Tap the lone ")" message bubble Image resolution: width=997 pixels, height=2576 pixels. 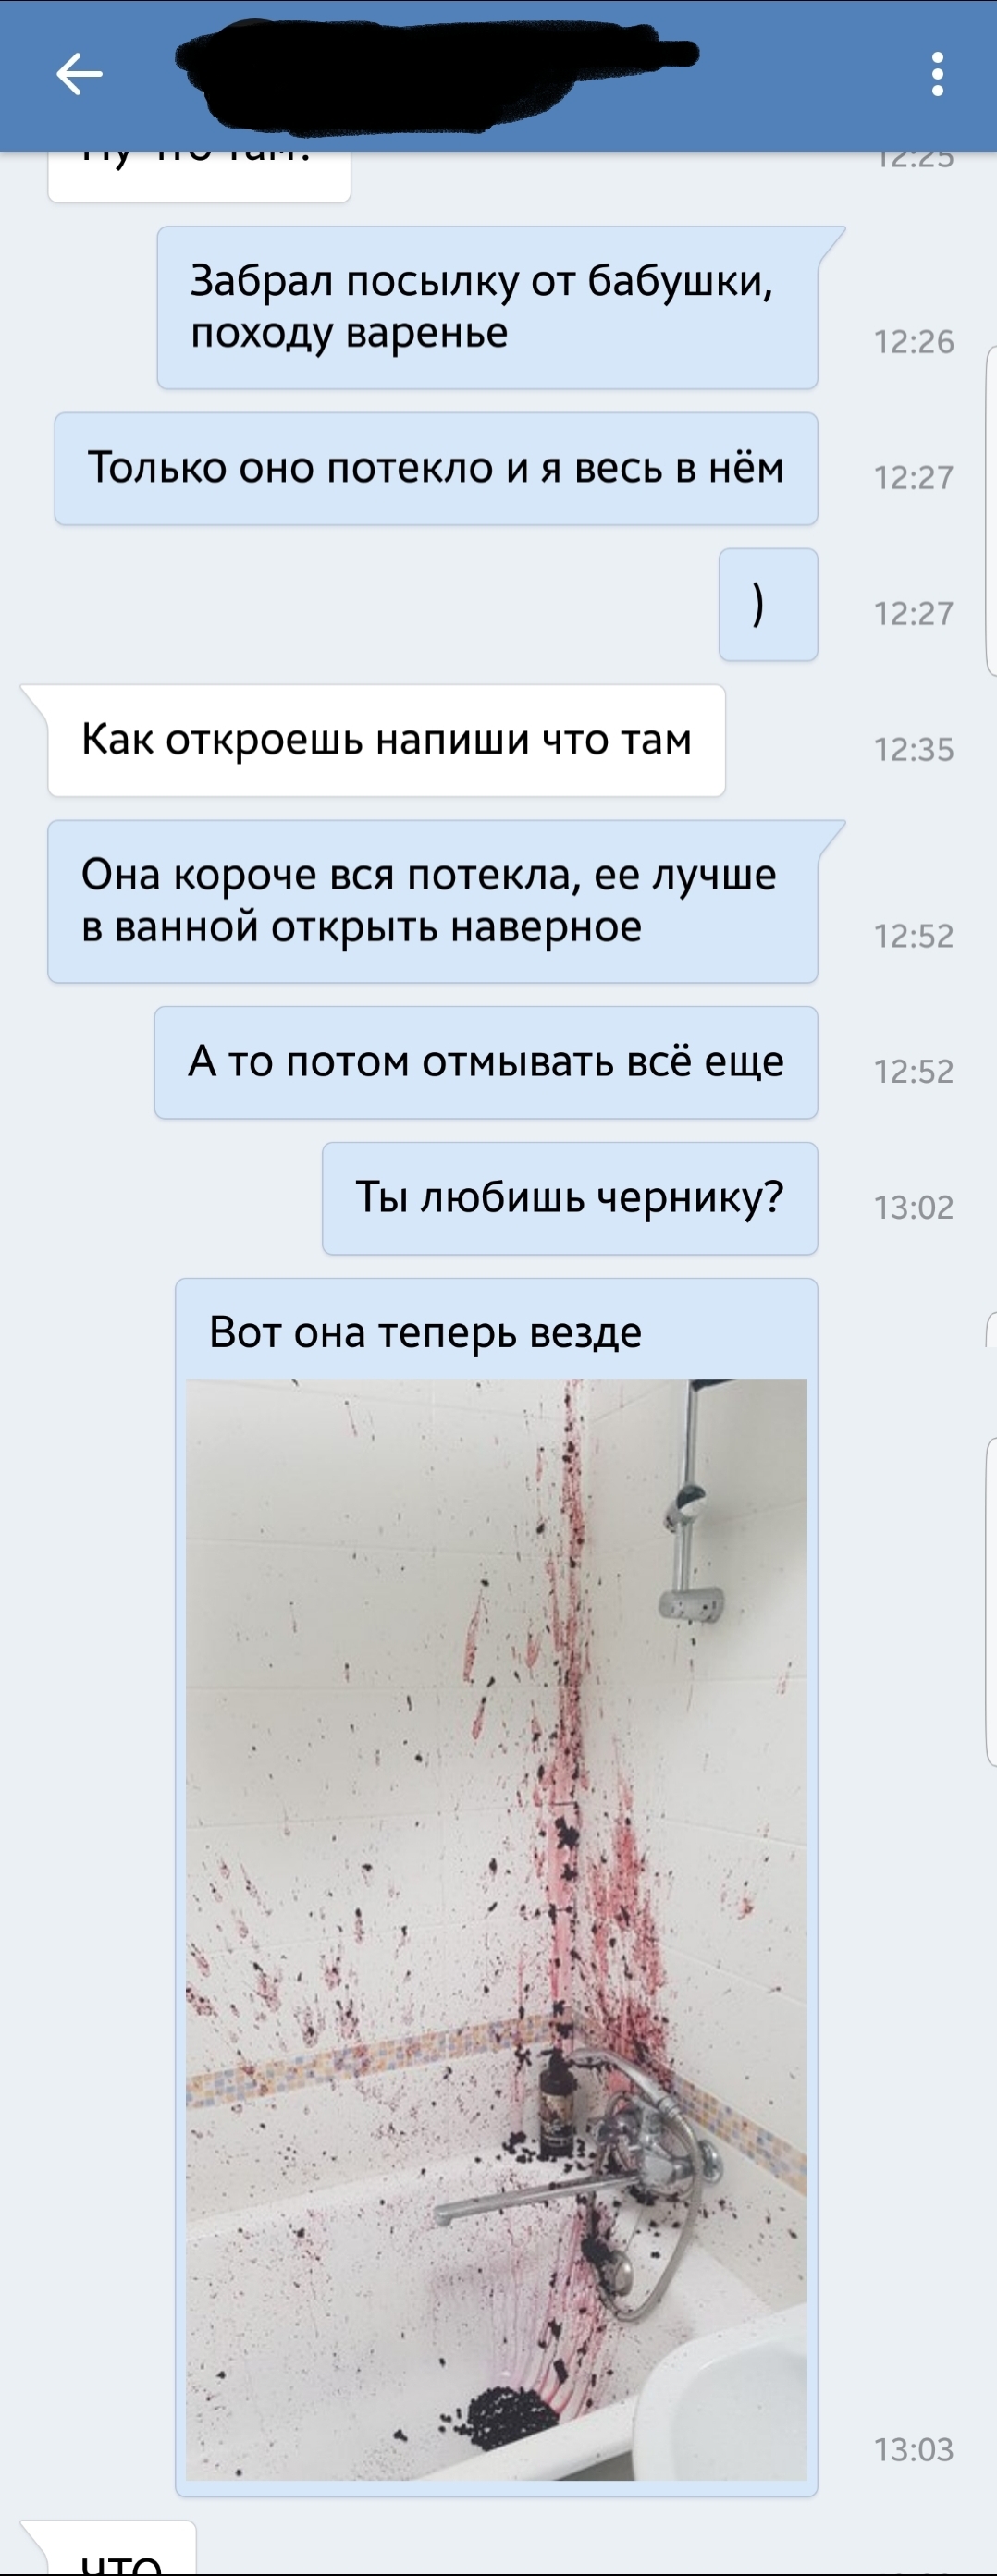768,604
